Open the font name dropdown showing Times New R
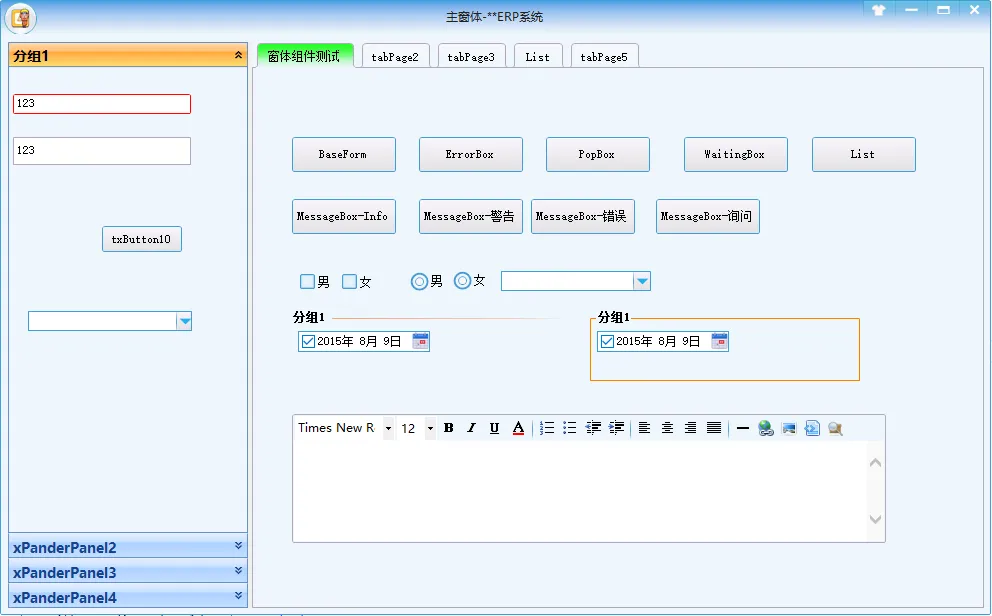992x616 pixels. click(388, 428)
